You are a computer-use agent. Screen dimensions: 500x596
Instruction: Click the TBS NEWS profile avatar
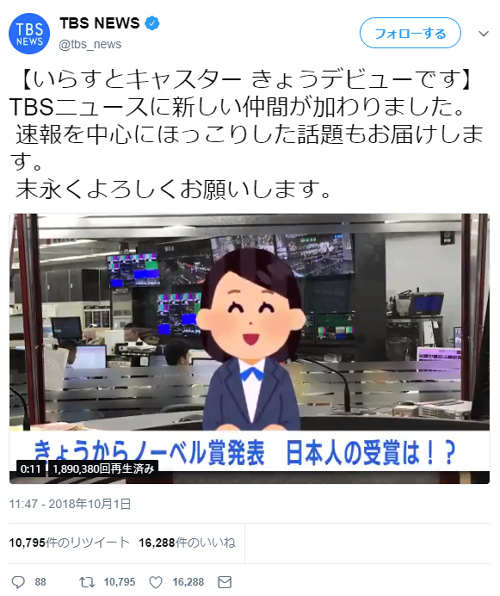[x=29, y=33]
